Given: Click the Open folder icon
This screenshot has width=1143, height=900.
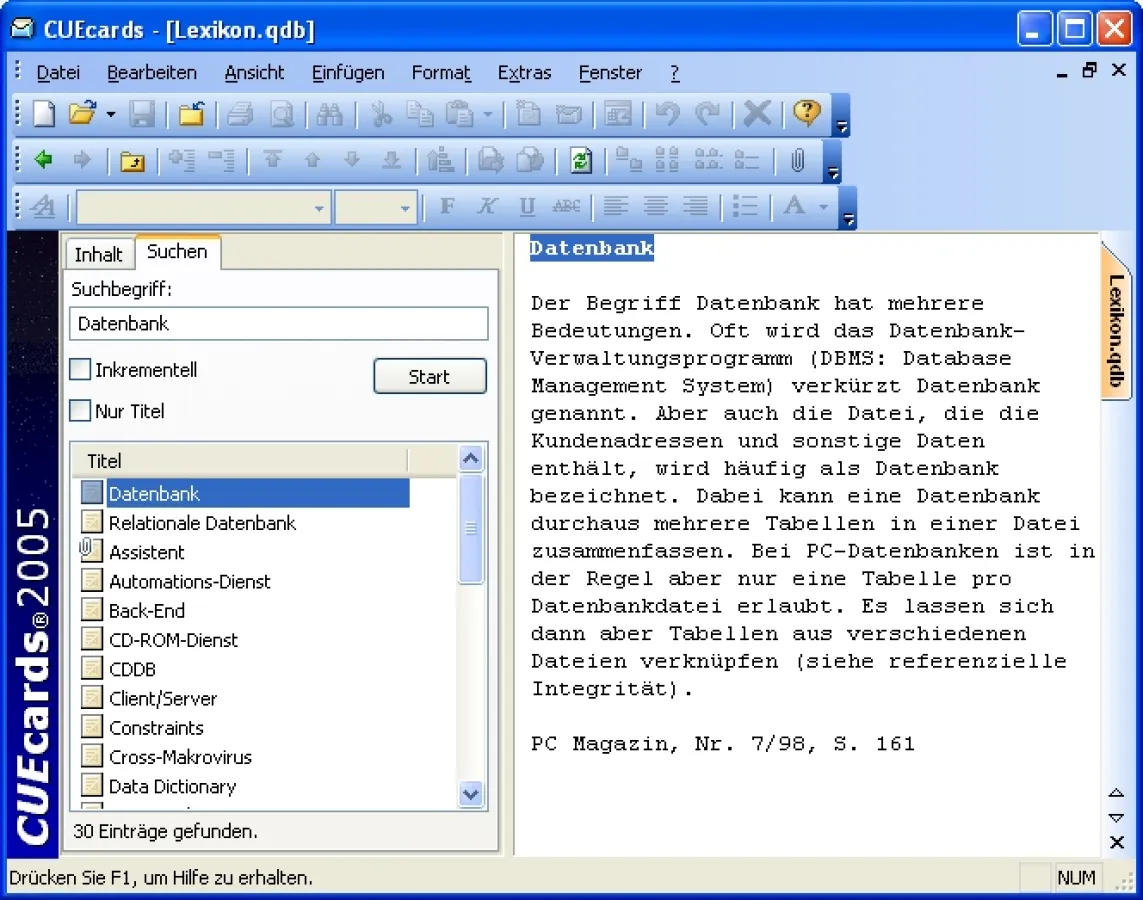Looking at the screenshot, I should [x=82, y=114].
